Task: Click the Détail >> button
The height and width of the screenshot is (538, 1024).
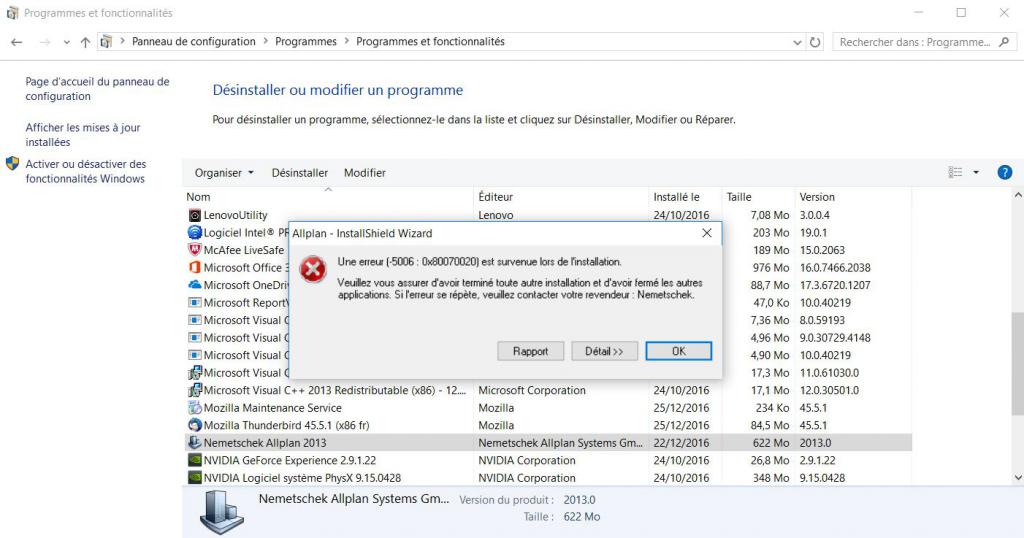Action: coord(604,351)
